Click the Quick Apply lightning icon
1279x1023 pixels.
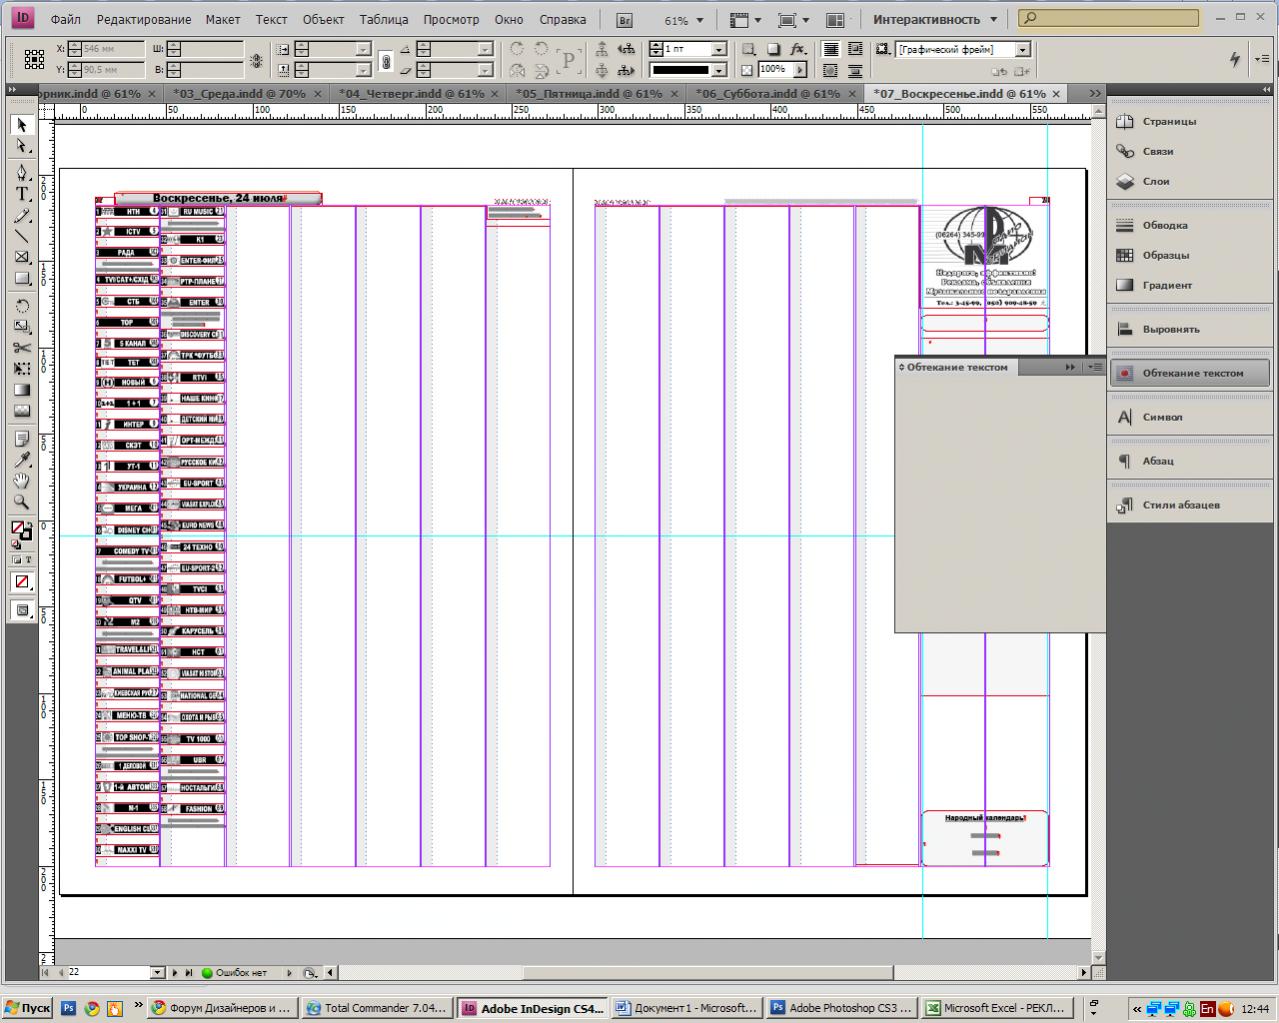point(1235,59)
